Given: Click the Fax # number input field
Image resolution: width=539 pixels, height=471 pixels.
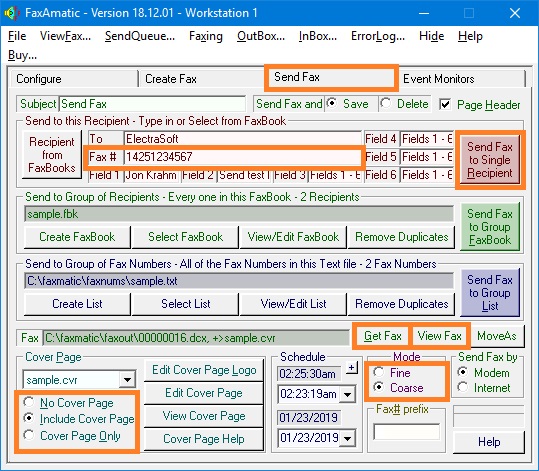Looking at the screenshot, I should [x=243, y=157].
